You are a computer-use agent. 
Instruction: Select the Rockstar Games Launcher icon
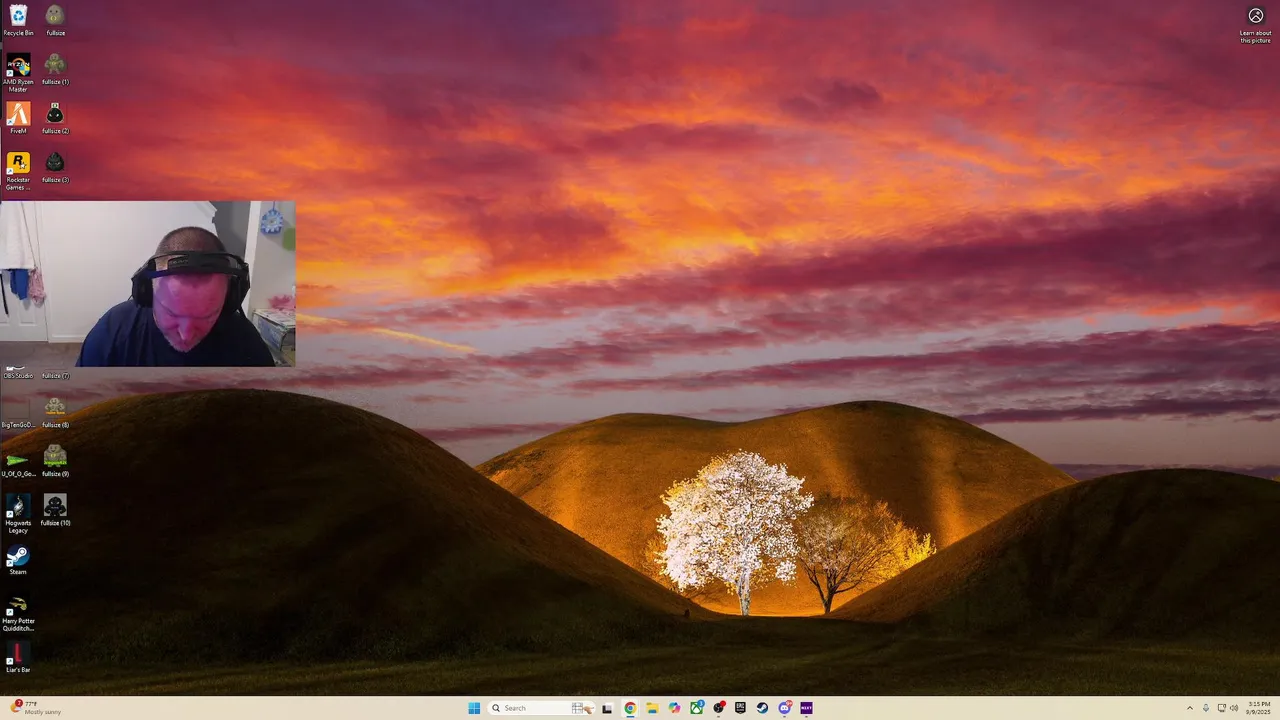tap(18, 171)
